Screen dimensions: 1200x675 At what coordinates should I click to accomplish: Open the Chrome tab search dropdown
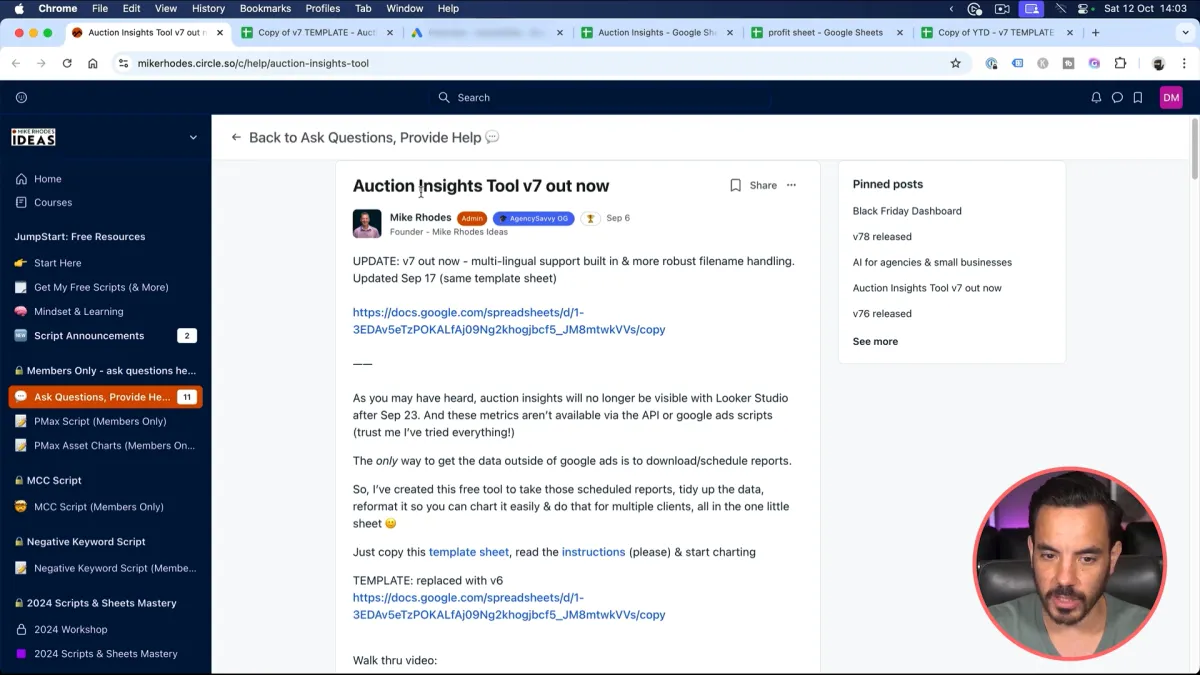tap(1185, 32)
